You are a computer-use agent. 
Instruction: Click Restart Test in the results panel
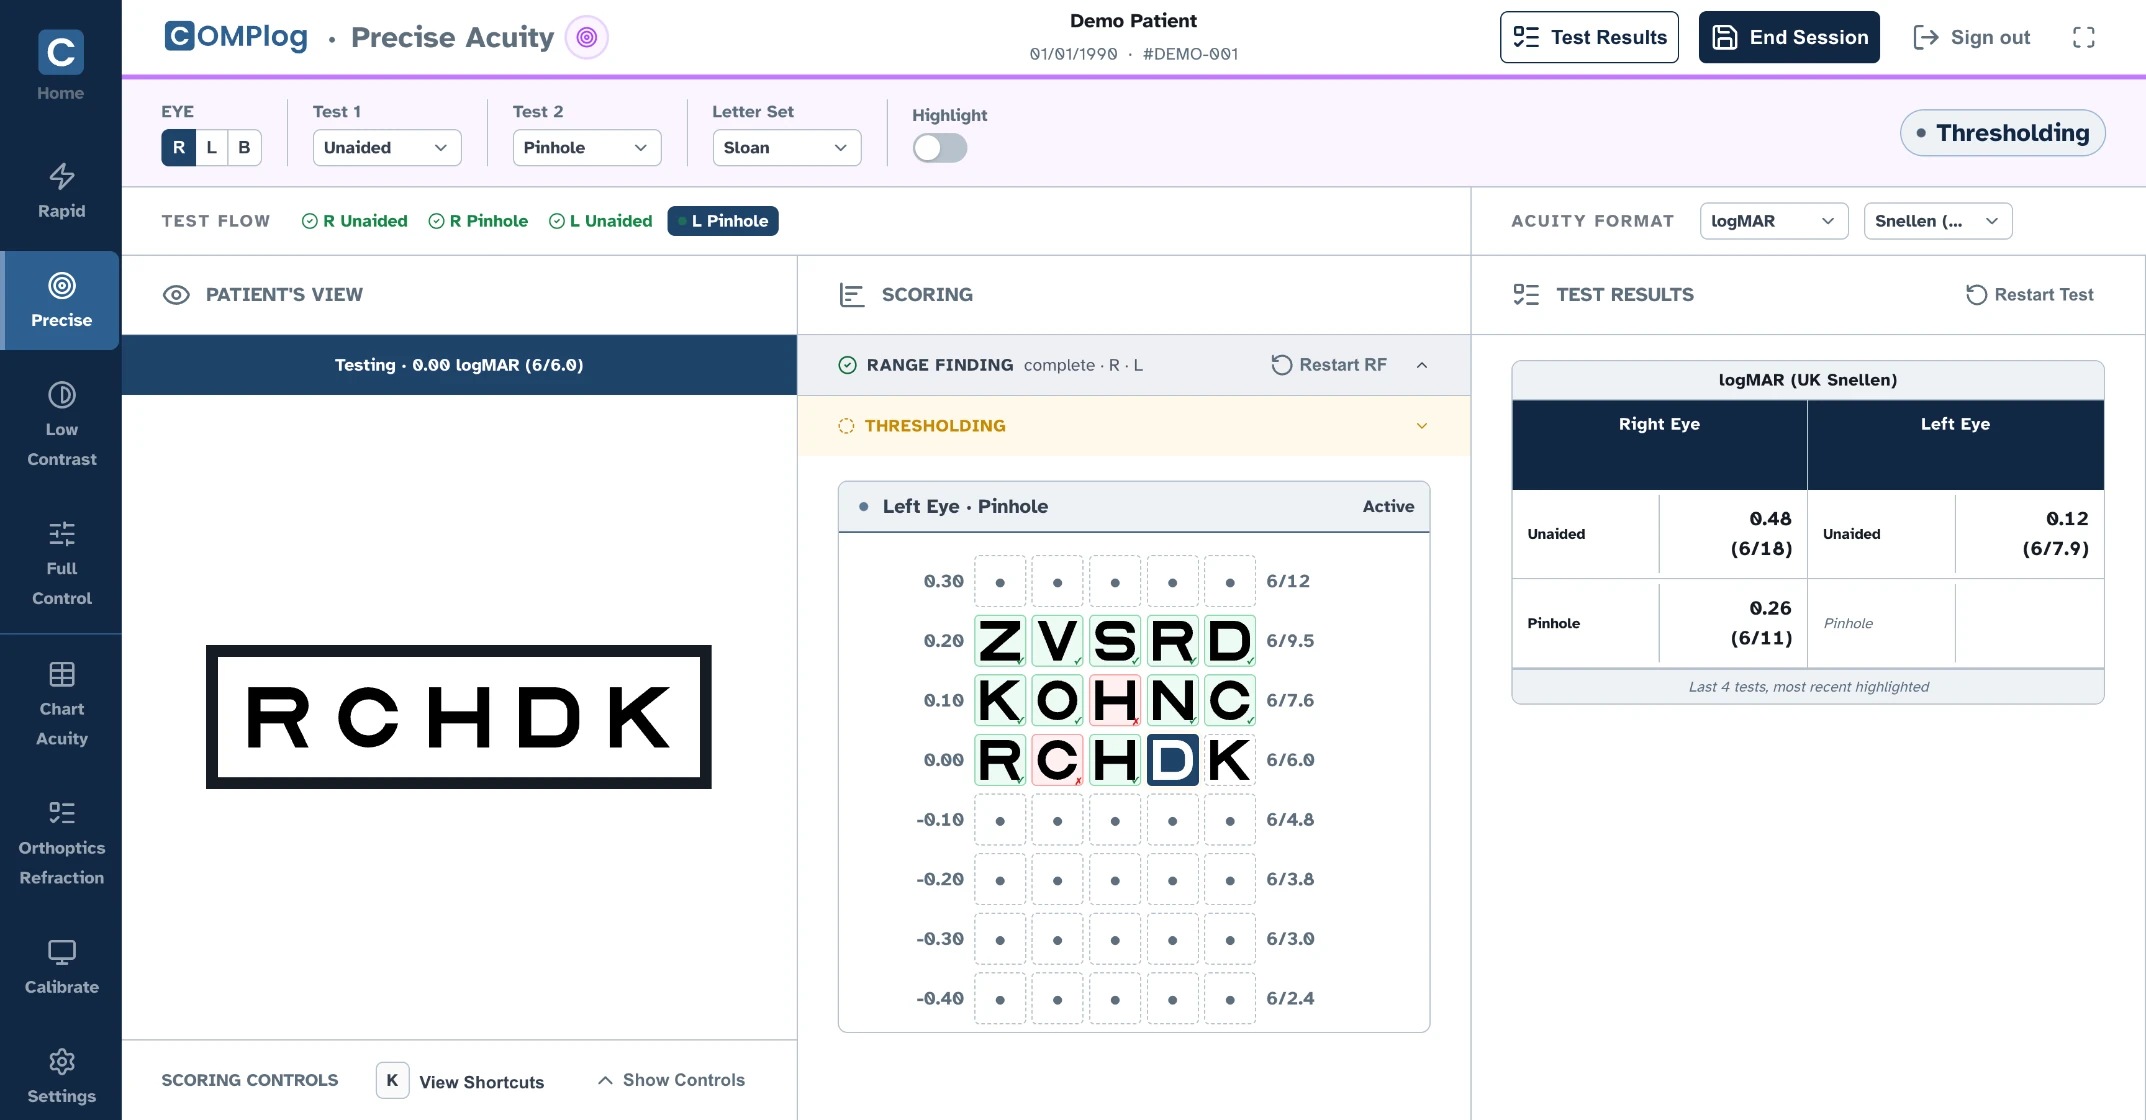(x=2030, y=295)
